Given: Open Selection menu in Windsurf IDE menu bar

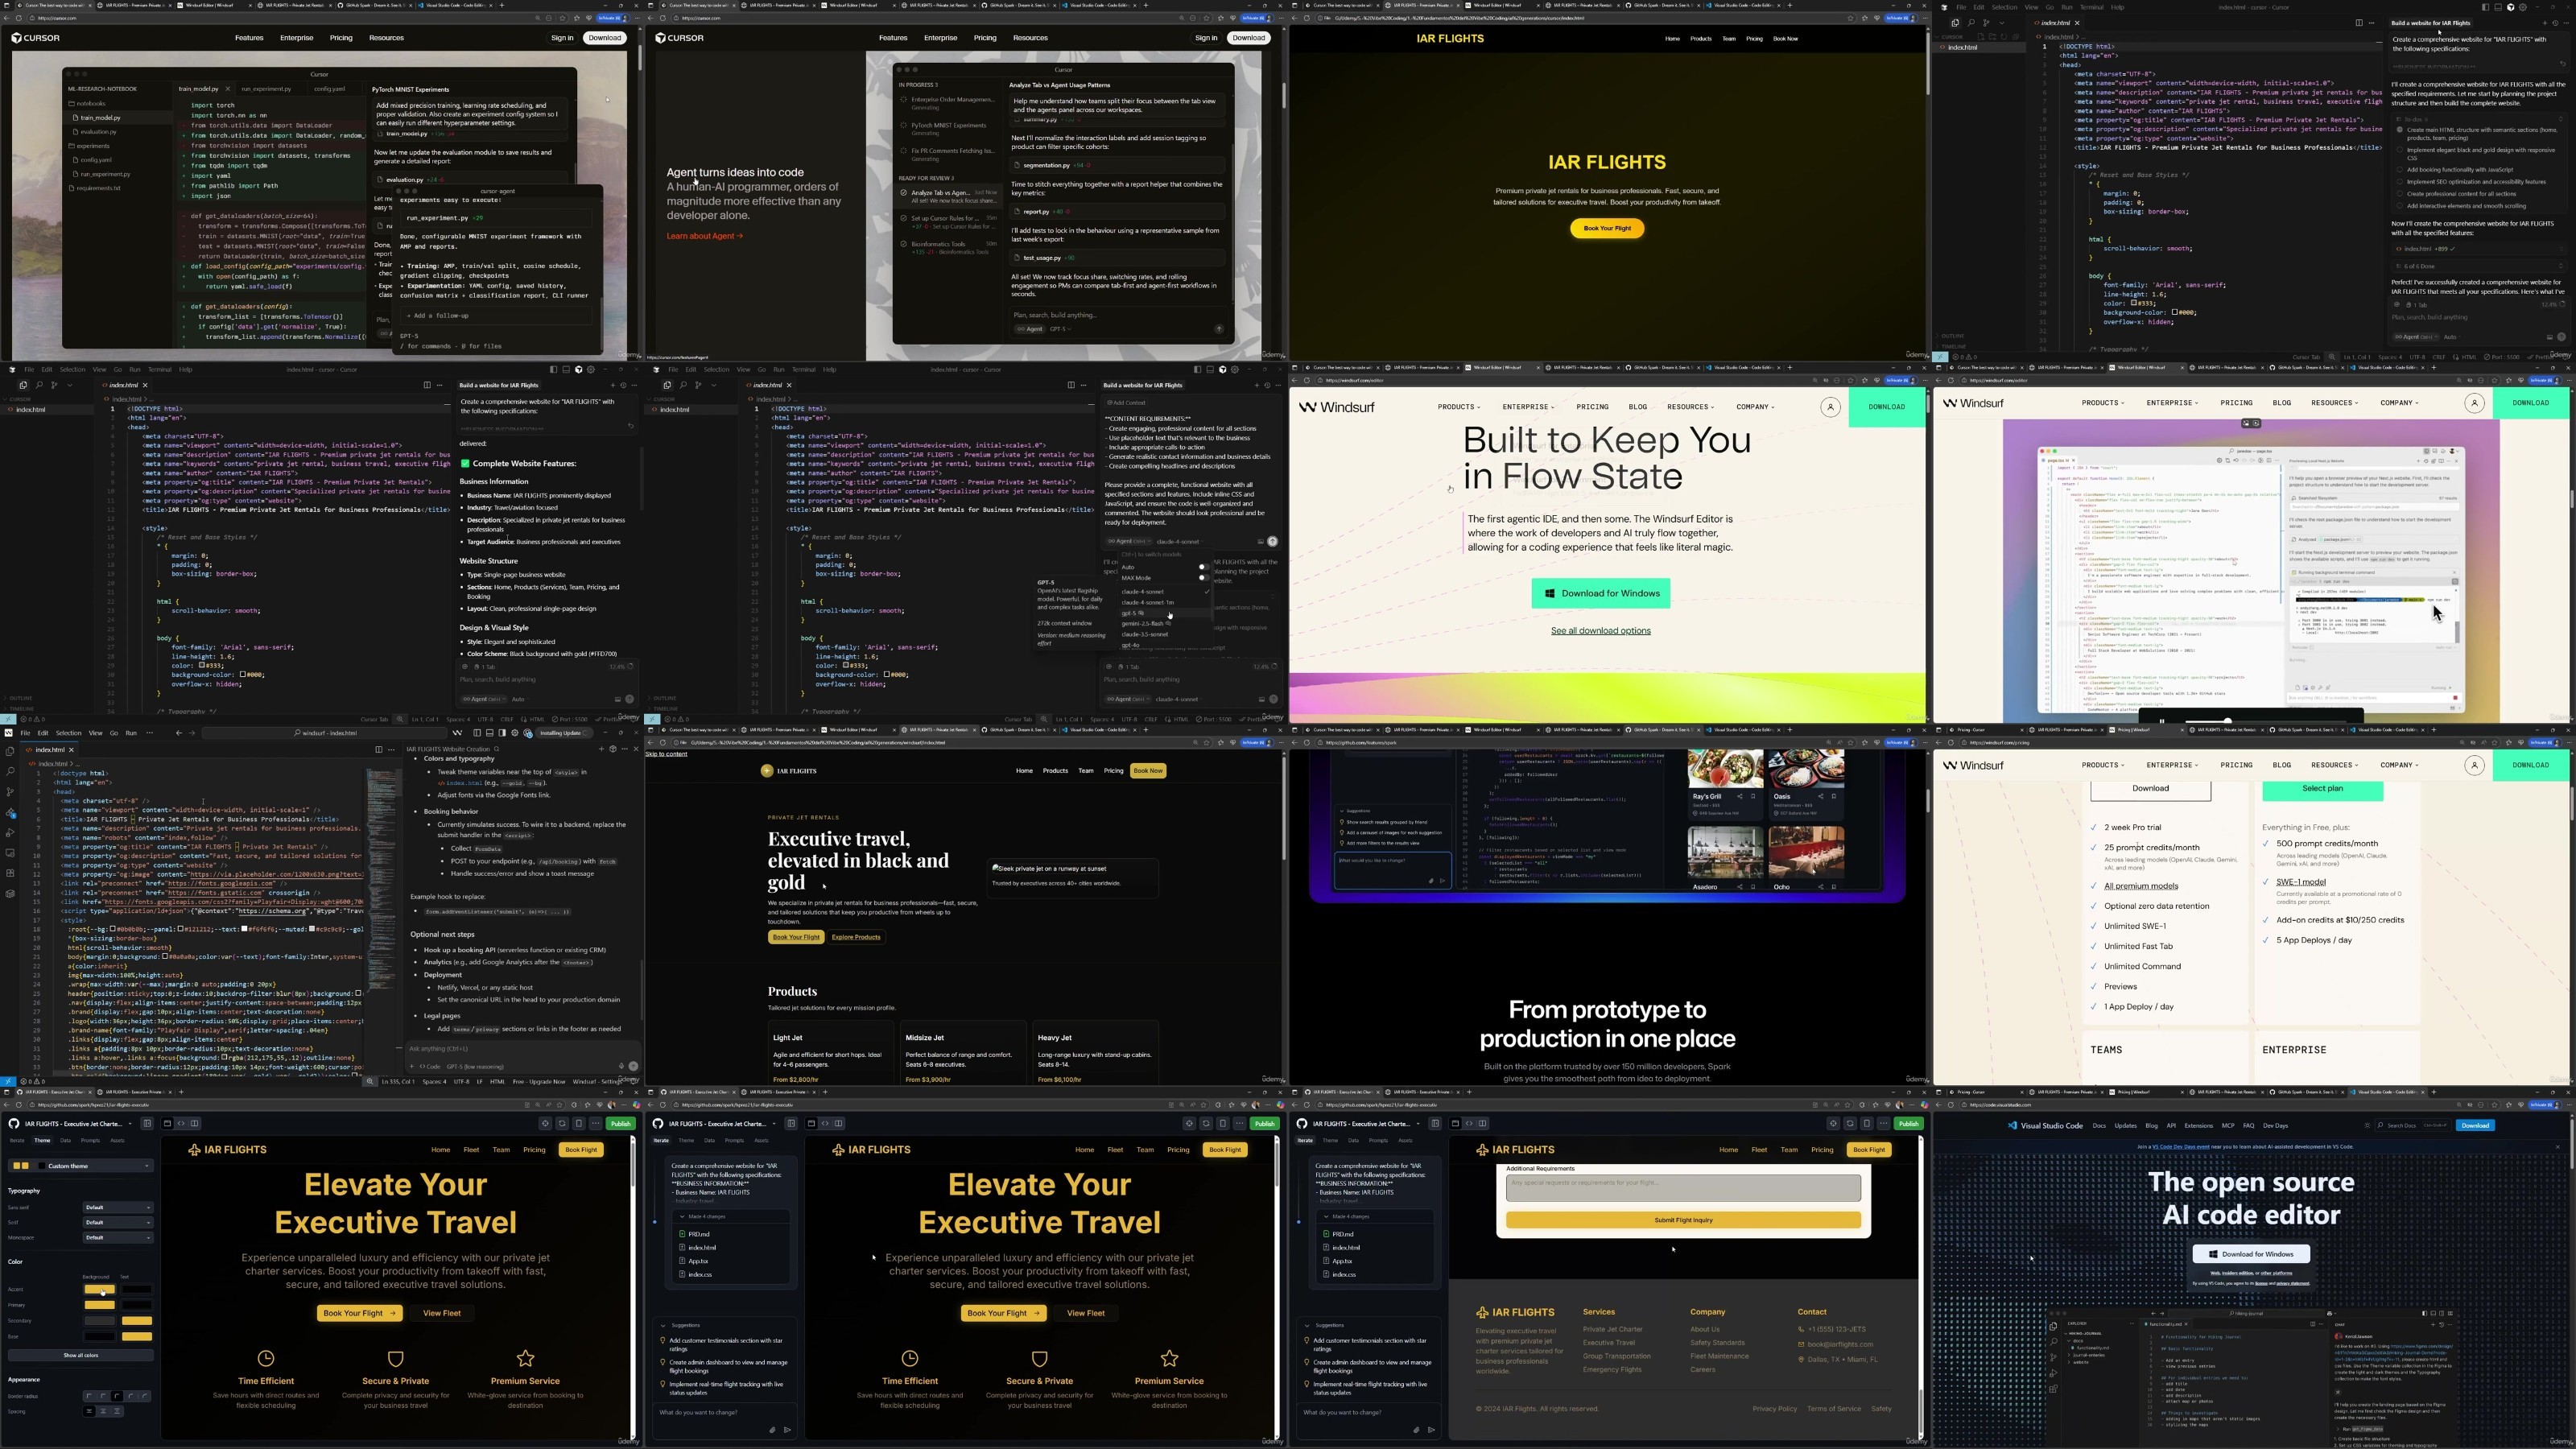Looking at the screenshot, I should 68,733.
